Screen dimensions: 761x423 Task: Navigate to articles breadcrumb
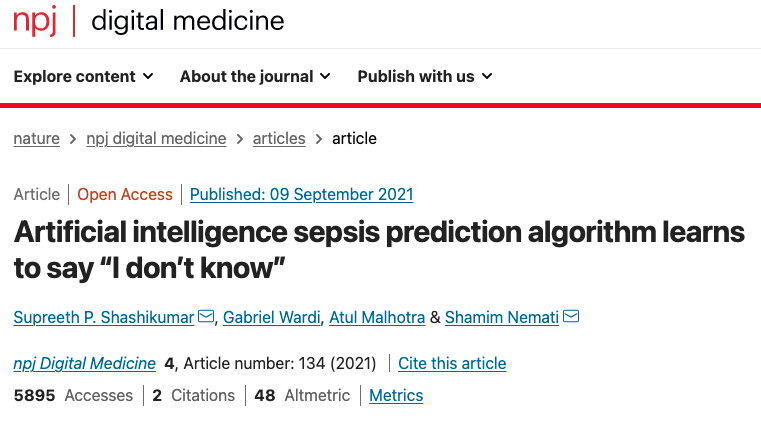tap(279, 138)
